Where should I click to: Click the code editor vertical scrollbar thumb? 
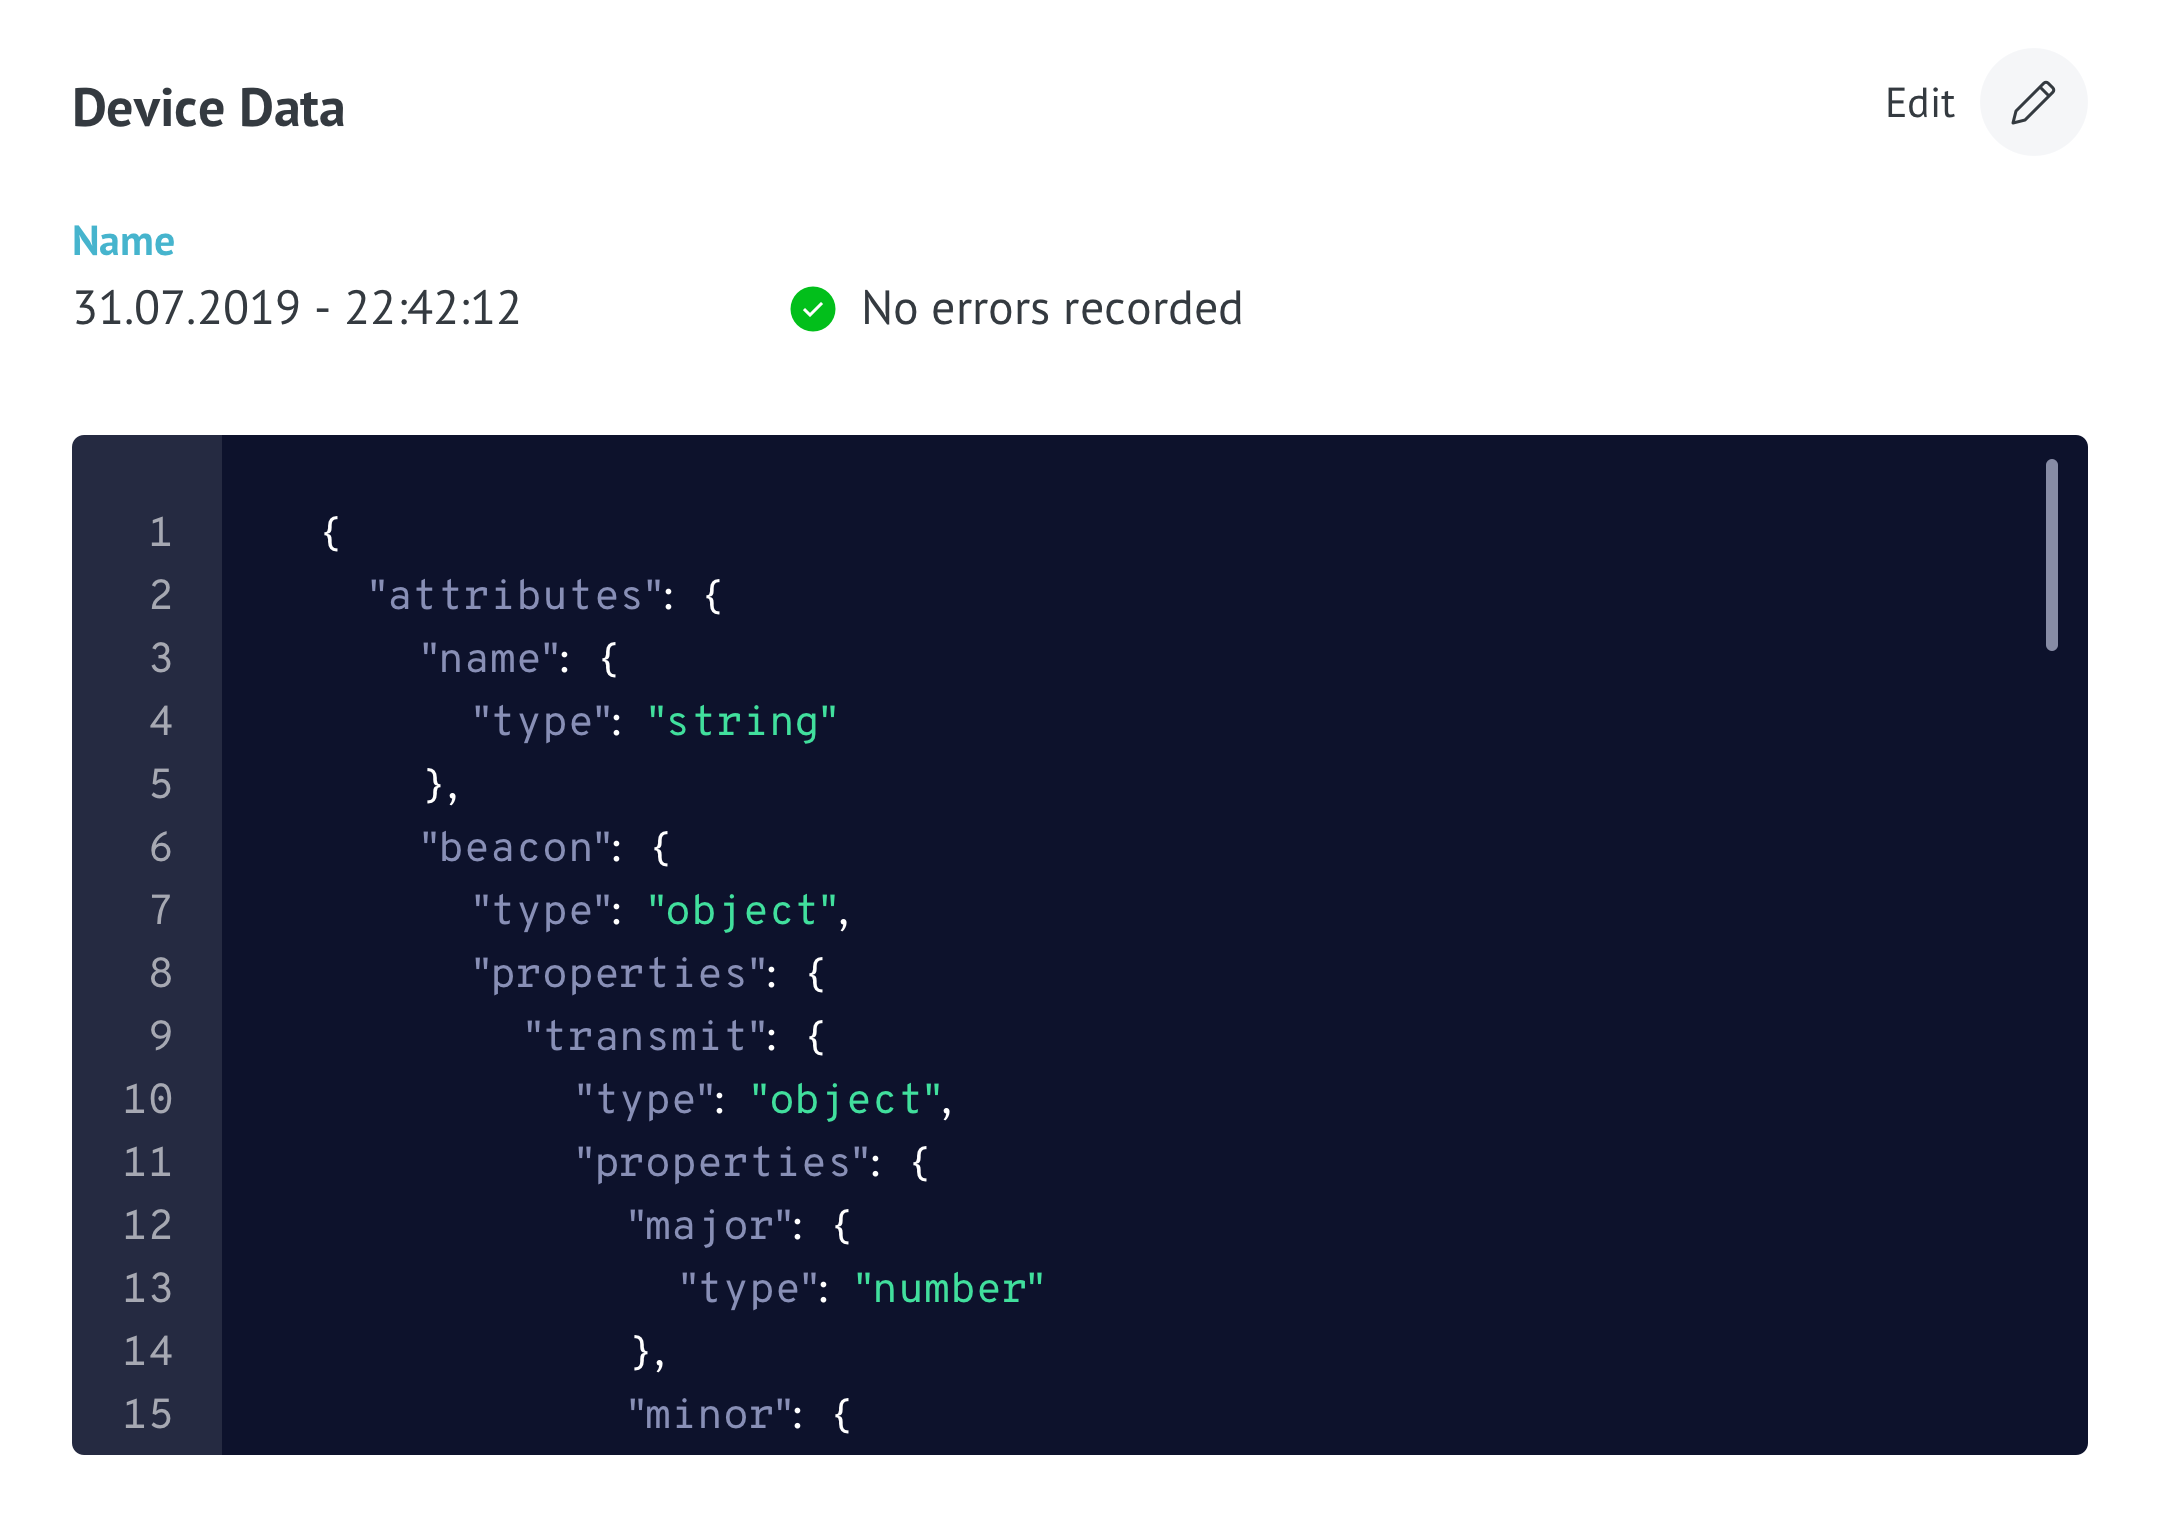(x=2051, y=555)
